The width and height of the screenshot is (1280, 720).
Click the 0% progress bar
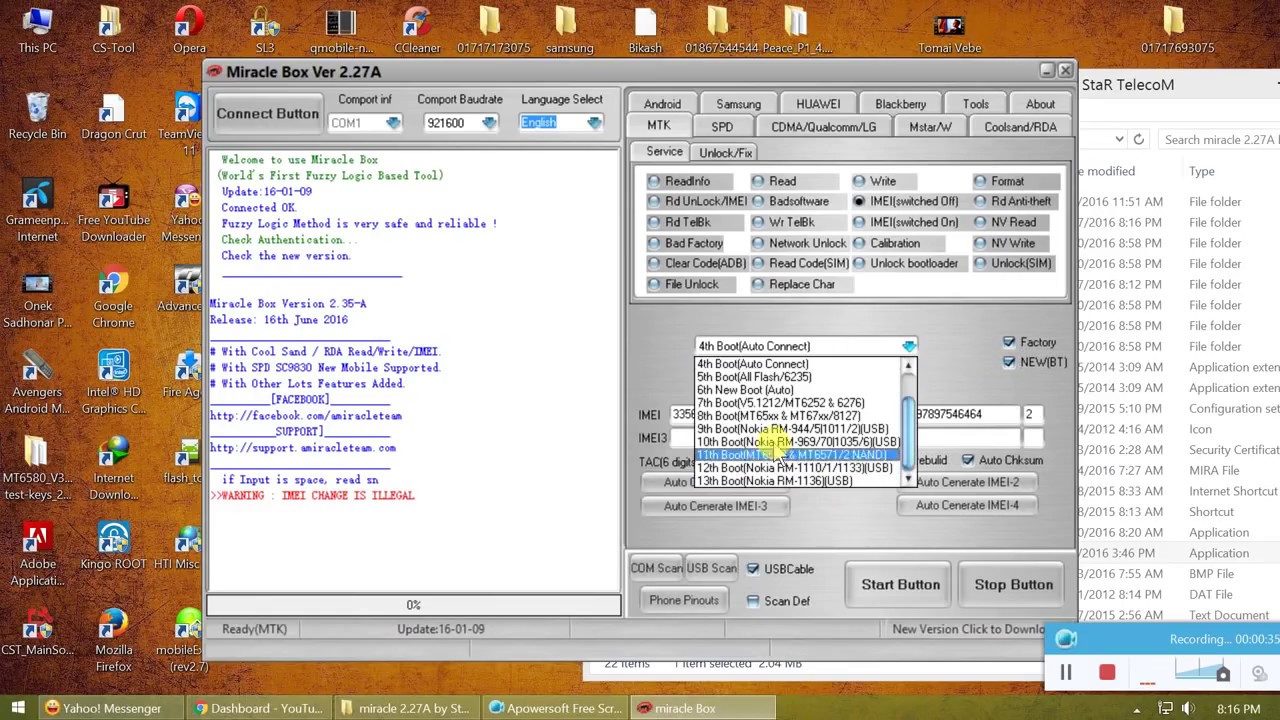413,605
